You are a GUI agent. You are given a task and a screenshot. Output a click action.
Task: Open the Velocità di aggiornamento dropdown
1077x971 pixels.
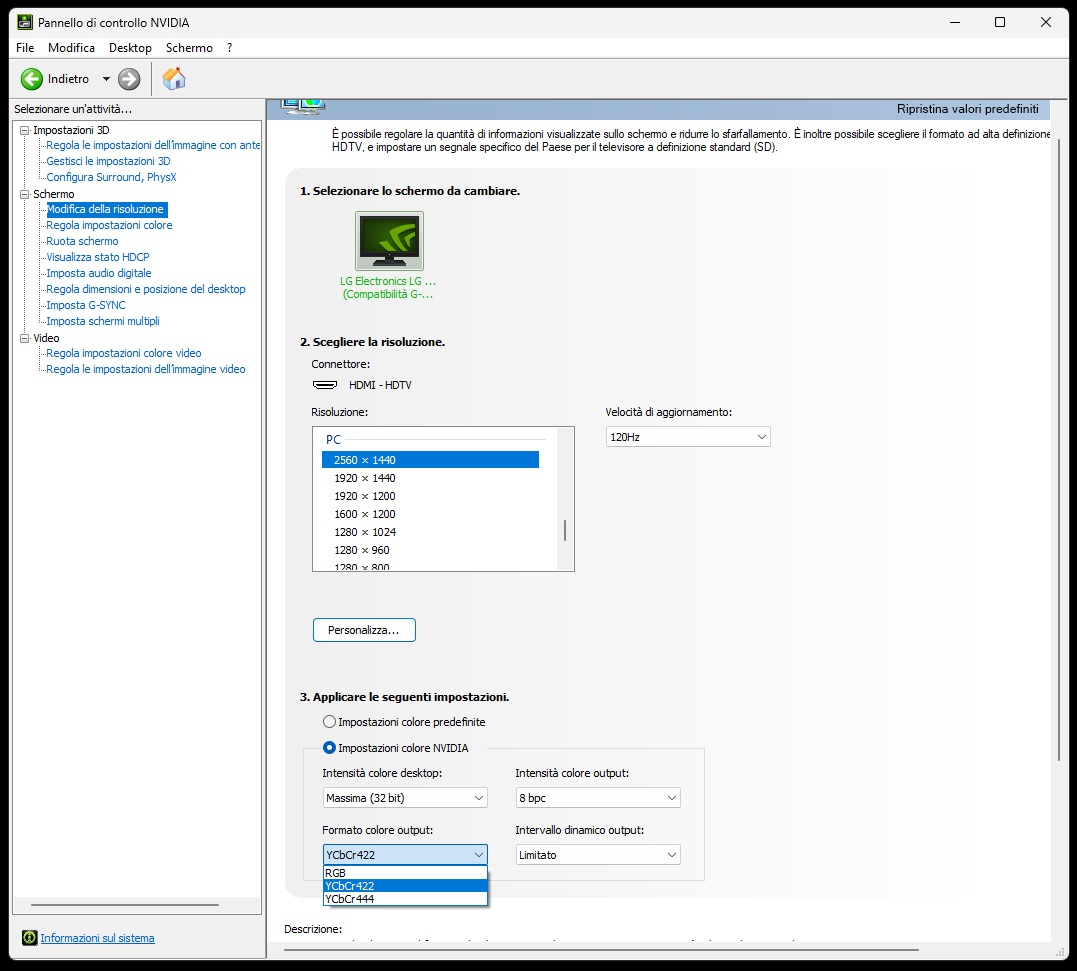click(x=688, y=437)
